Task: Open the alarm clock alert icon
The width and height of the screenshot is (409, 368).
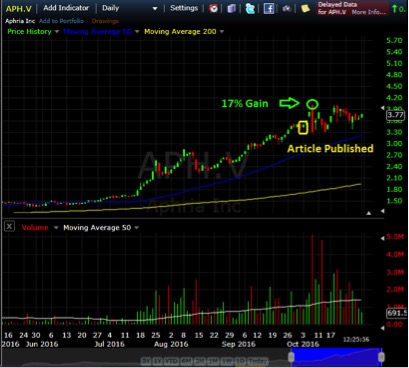Action: (214, 8)
